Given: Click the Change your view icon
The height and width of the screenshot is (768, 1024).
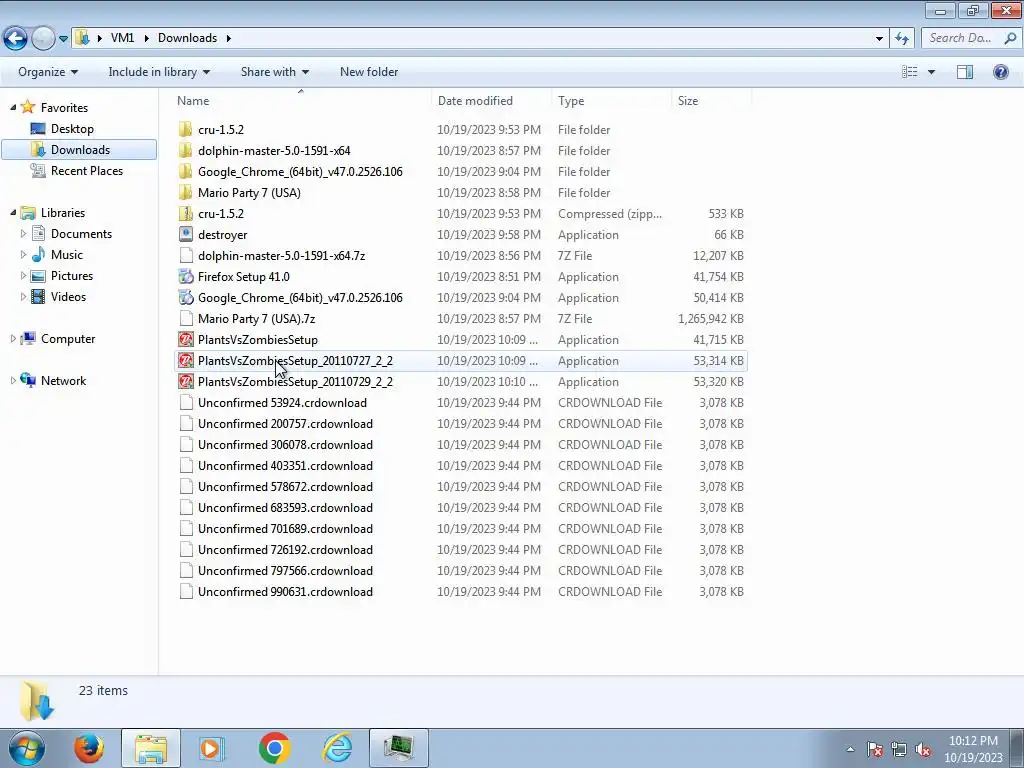Looking at the screenshot, I should [x=910, y=72].
